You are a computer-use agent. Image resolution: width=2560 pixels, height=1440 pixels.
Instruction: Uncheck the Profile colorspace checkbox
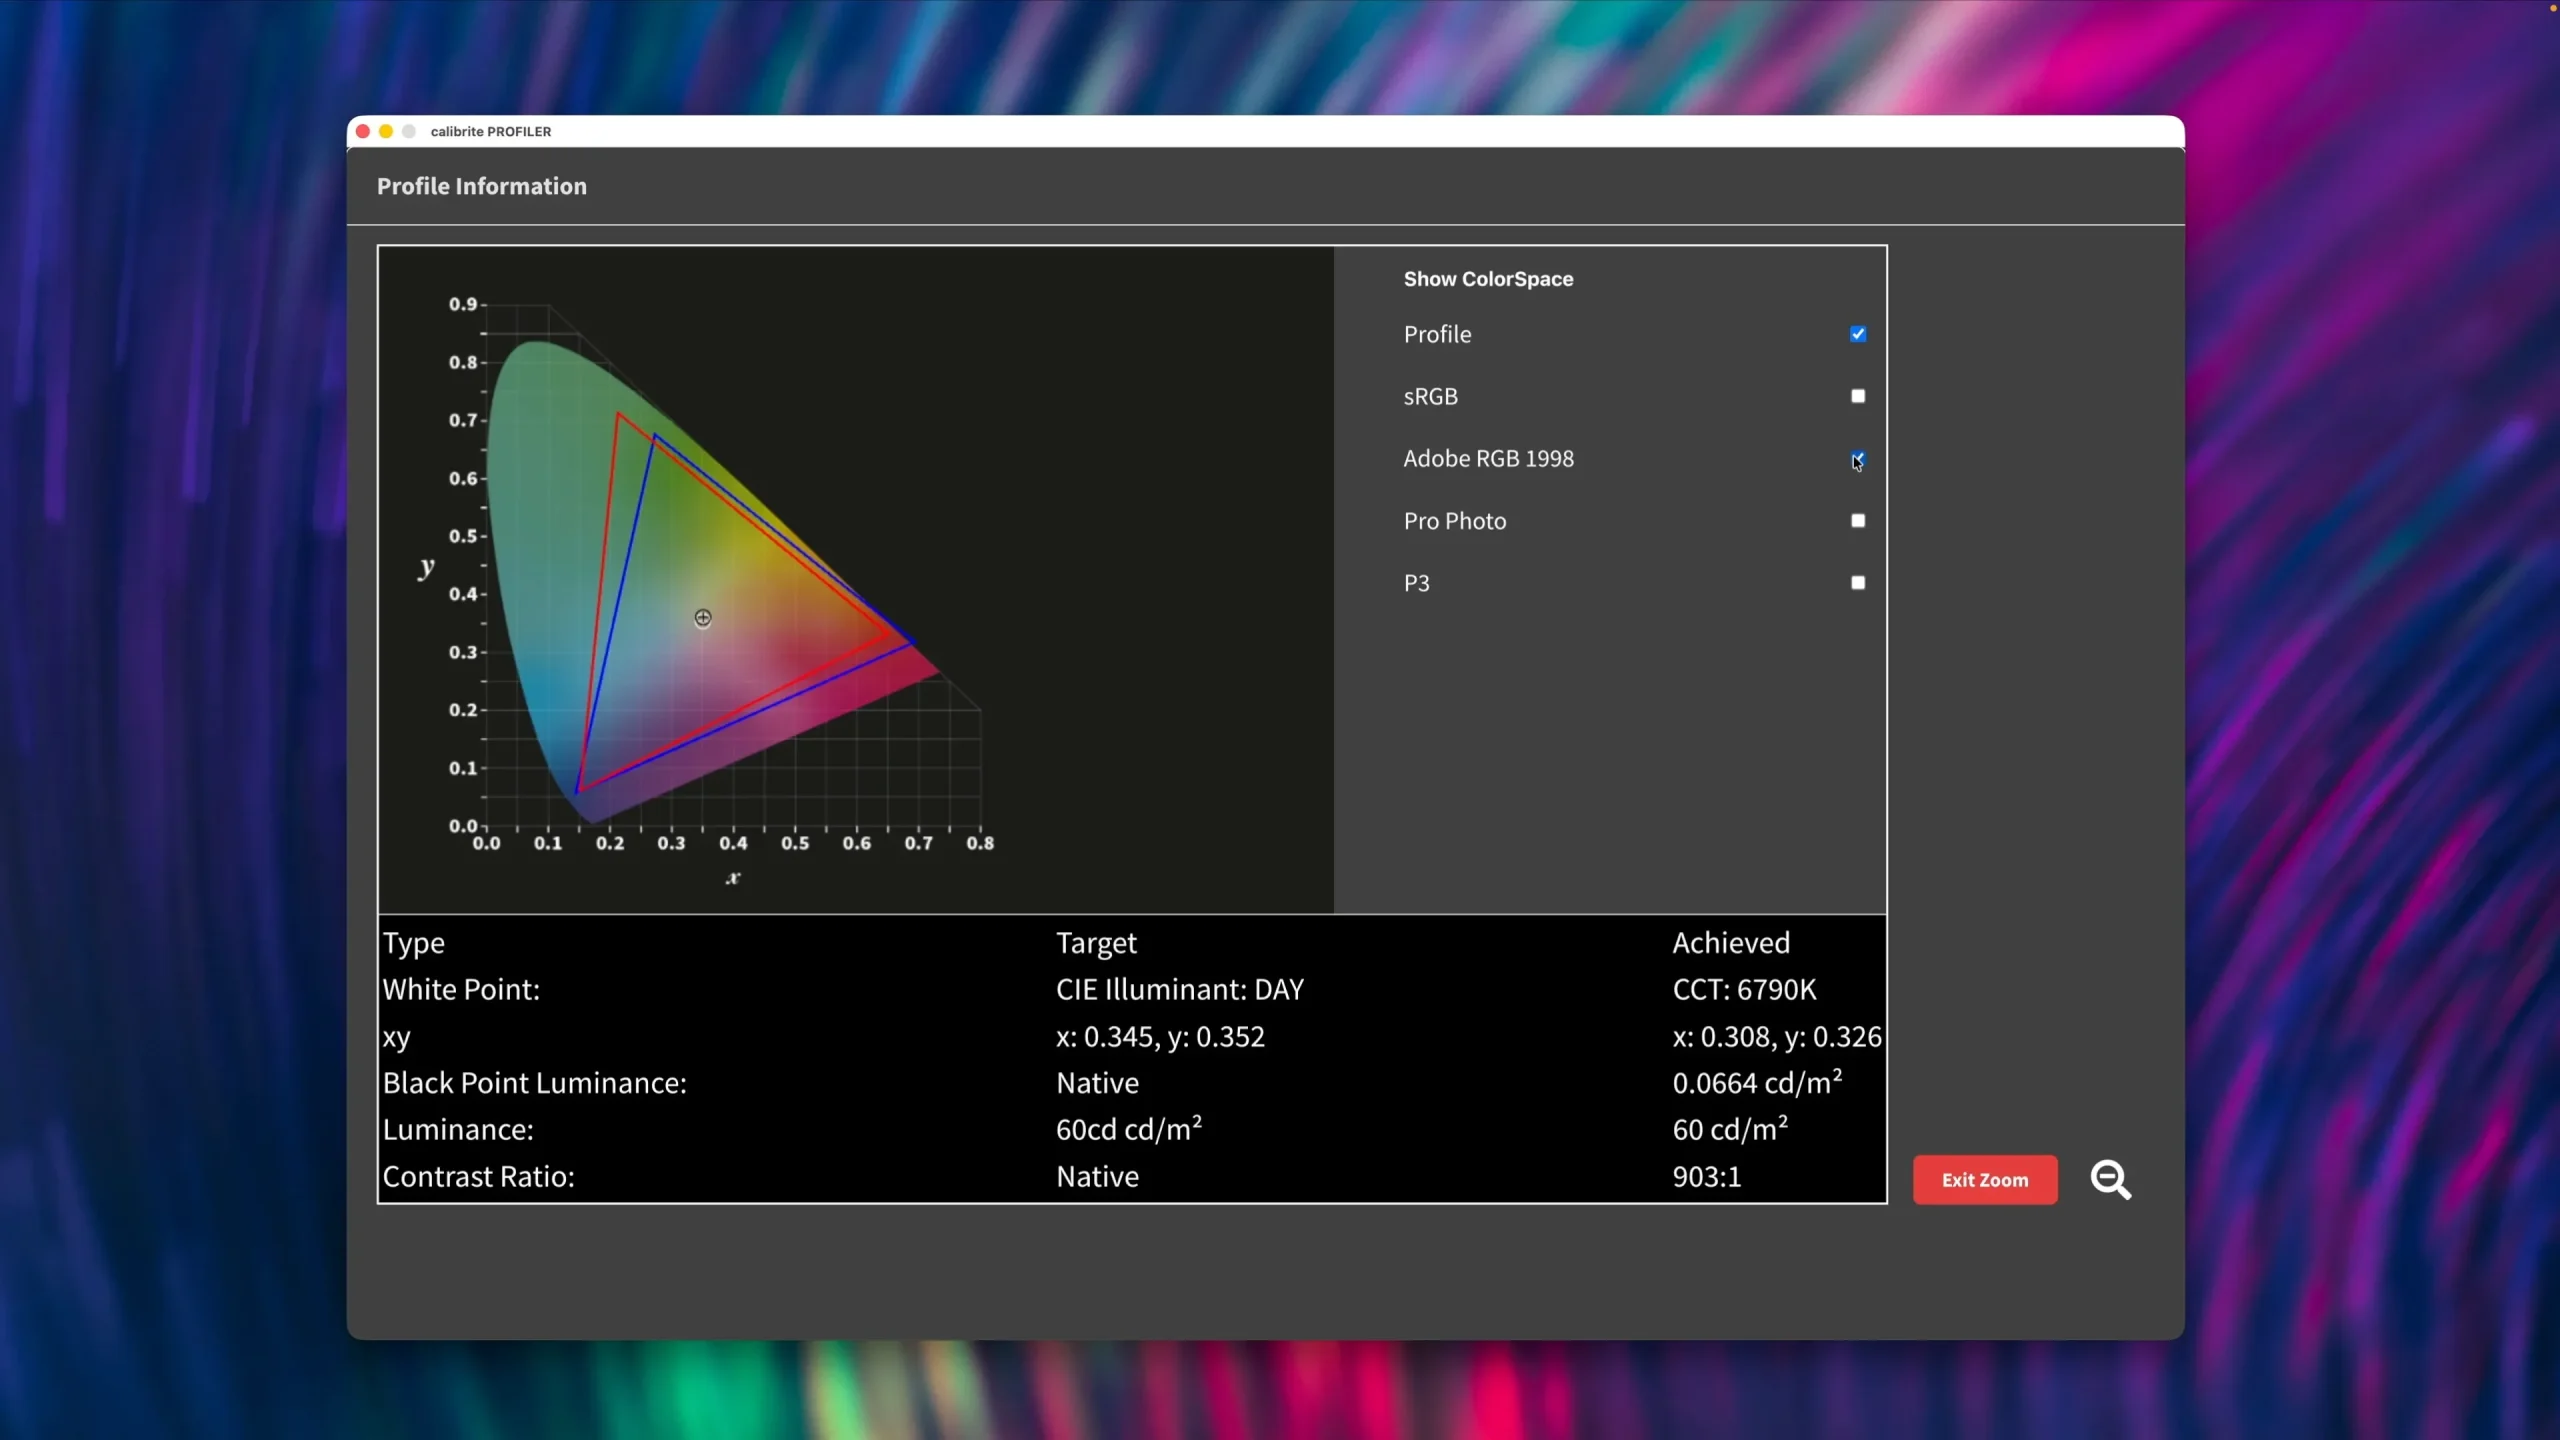point(1858,334)
